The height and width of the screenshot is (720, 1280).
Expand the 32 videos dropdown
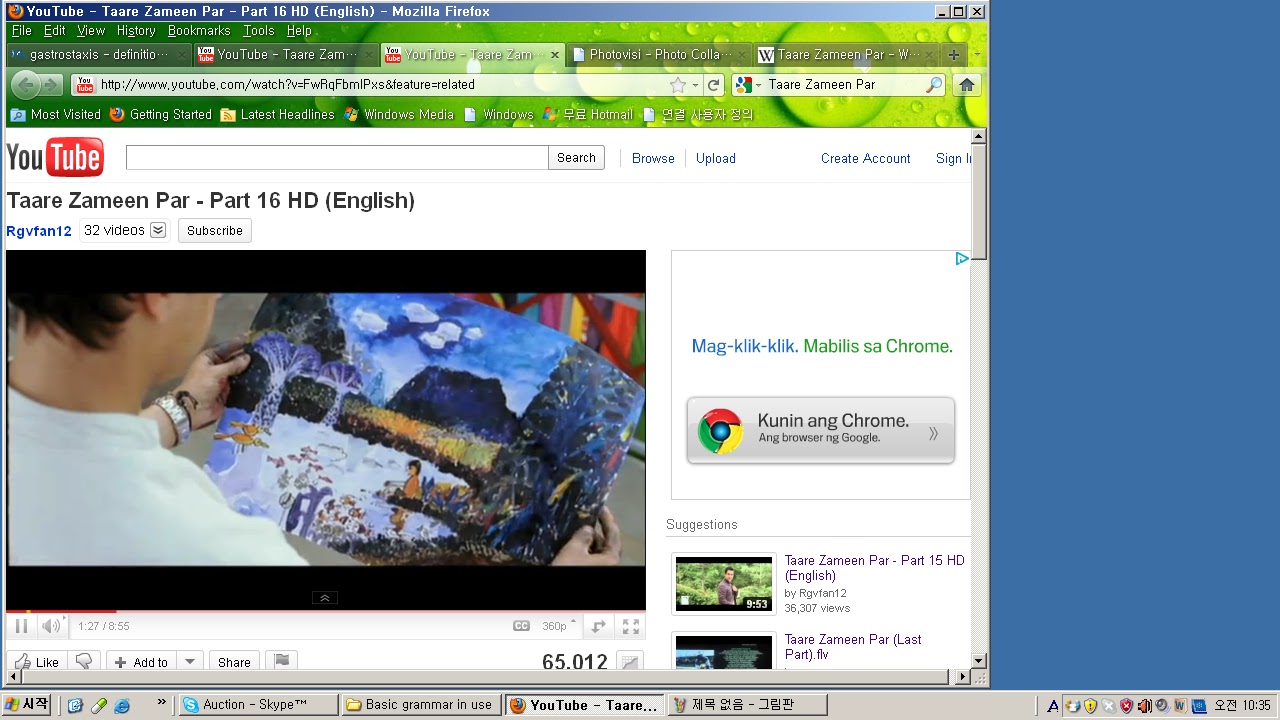[125, 230]
